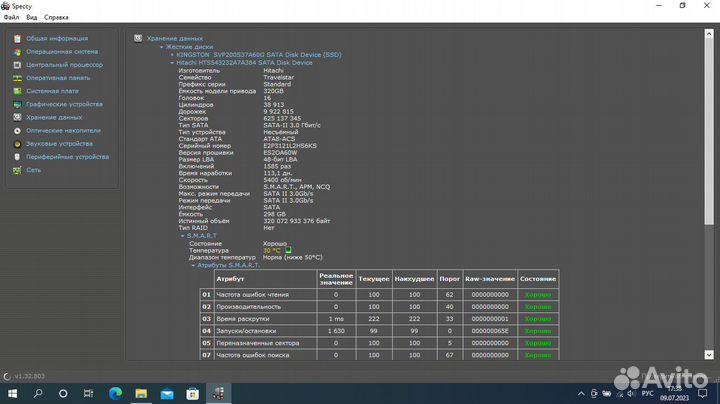The image size is (720, 404).
Task: Click the storage icon beside the Хранение данных heading
Action: point(138,39)
